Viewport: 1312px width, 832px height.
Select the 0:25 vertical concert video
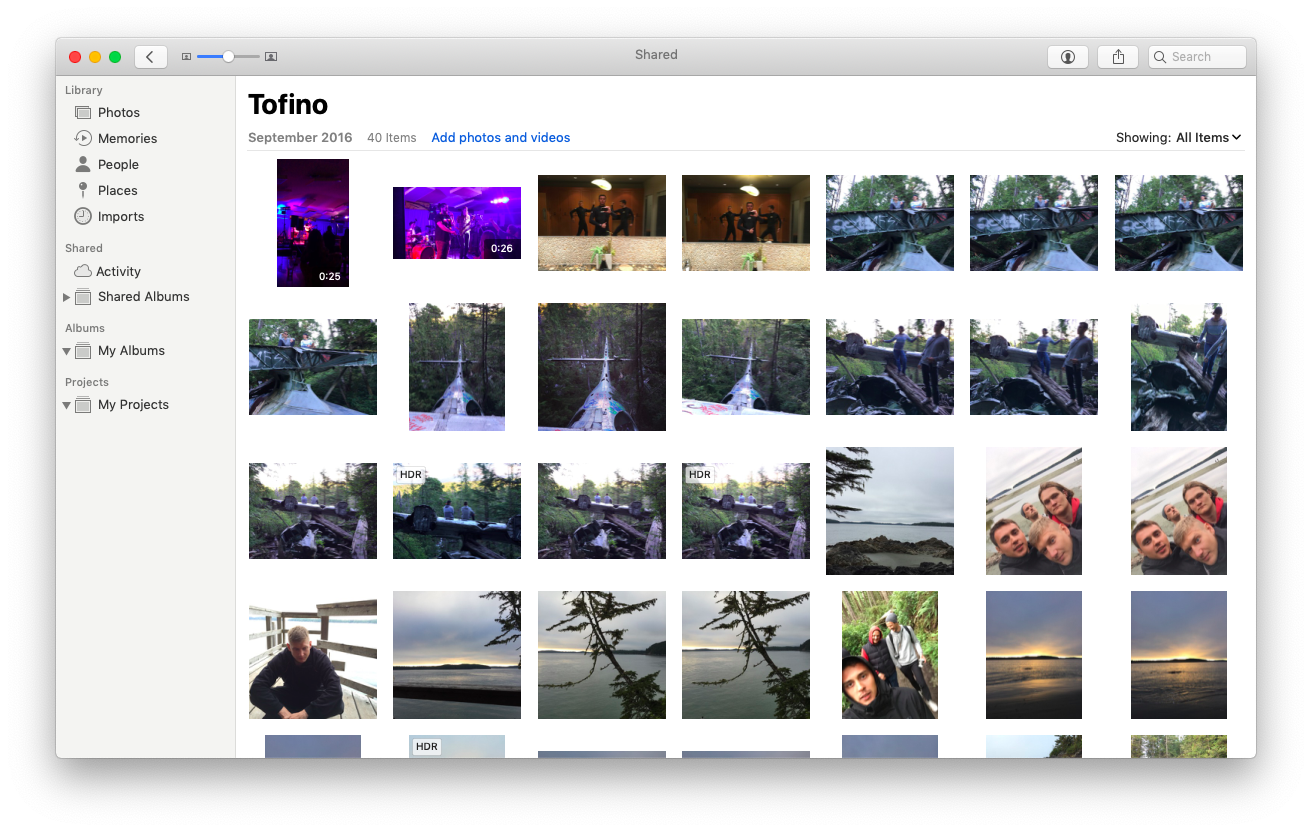click(313, 223)
